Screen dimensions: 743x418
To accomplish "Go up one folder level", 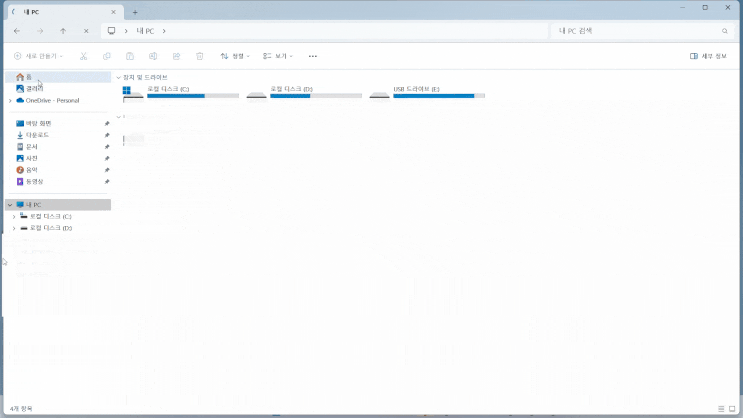I will (63, 31).
